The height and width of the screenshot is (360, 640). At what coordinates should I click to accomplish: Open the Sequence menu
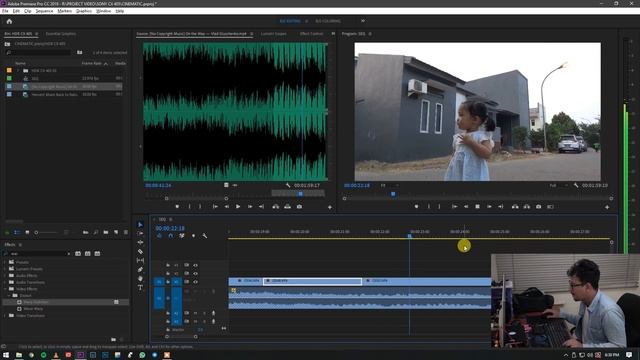pyautogui.click(x=44, y=11)
